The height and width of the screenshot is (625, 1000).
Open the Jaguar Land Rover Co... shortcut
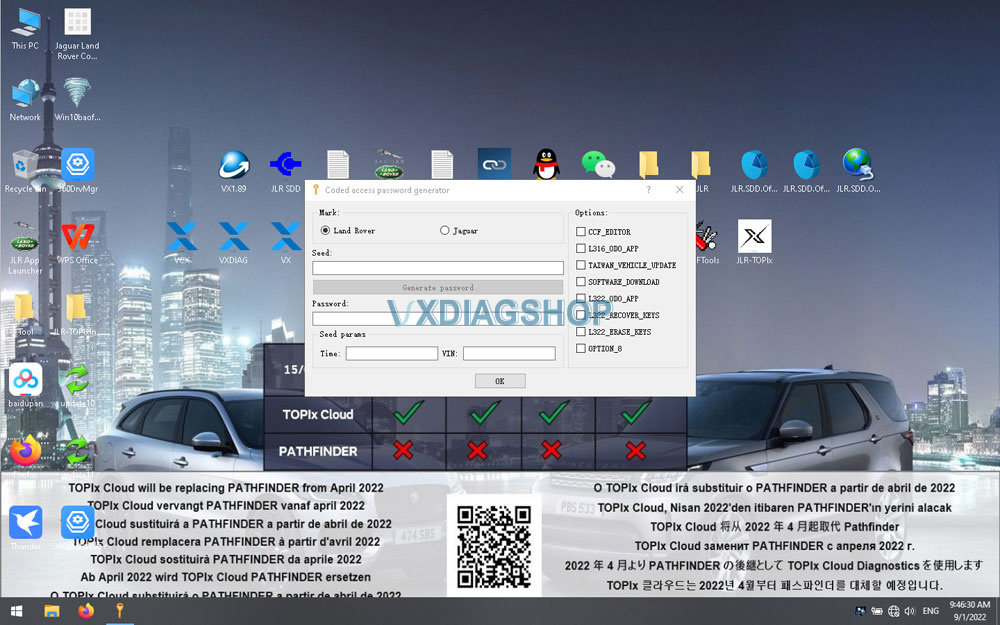point(77,34)
